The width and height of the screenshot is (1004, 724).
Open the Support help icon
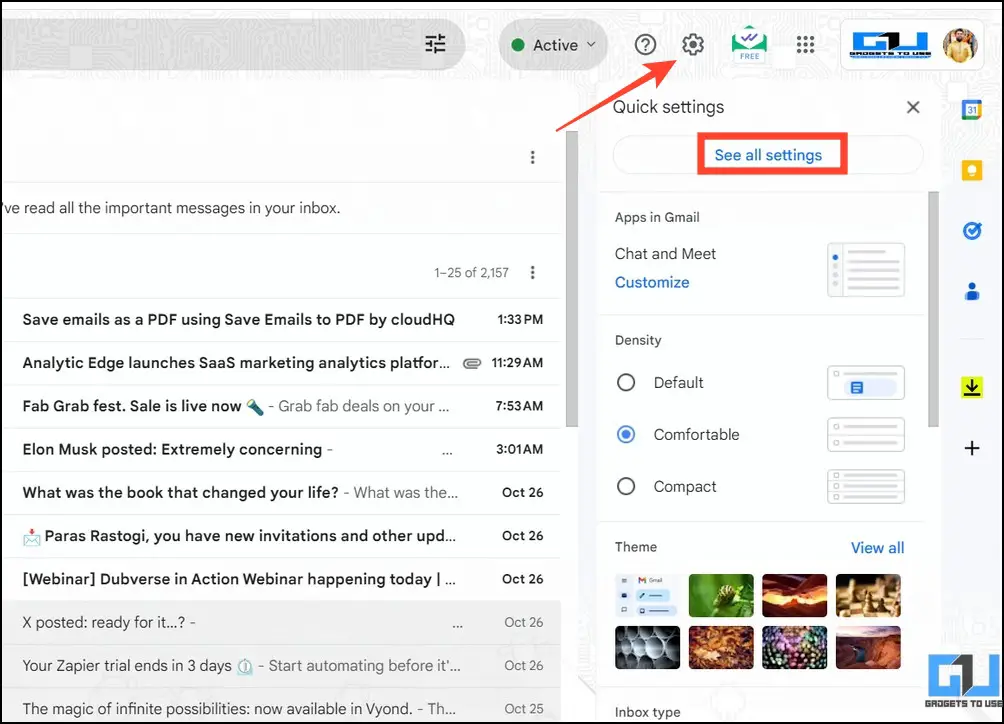tap(645, 45)
